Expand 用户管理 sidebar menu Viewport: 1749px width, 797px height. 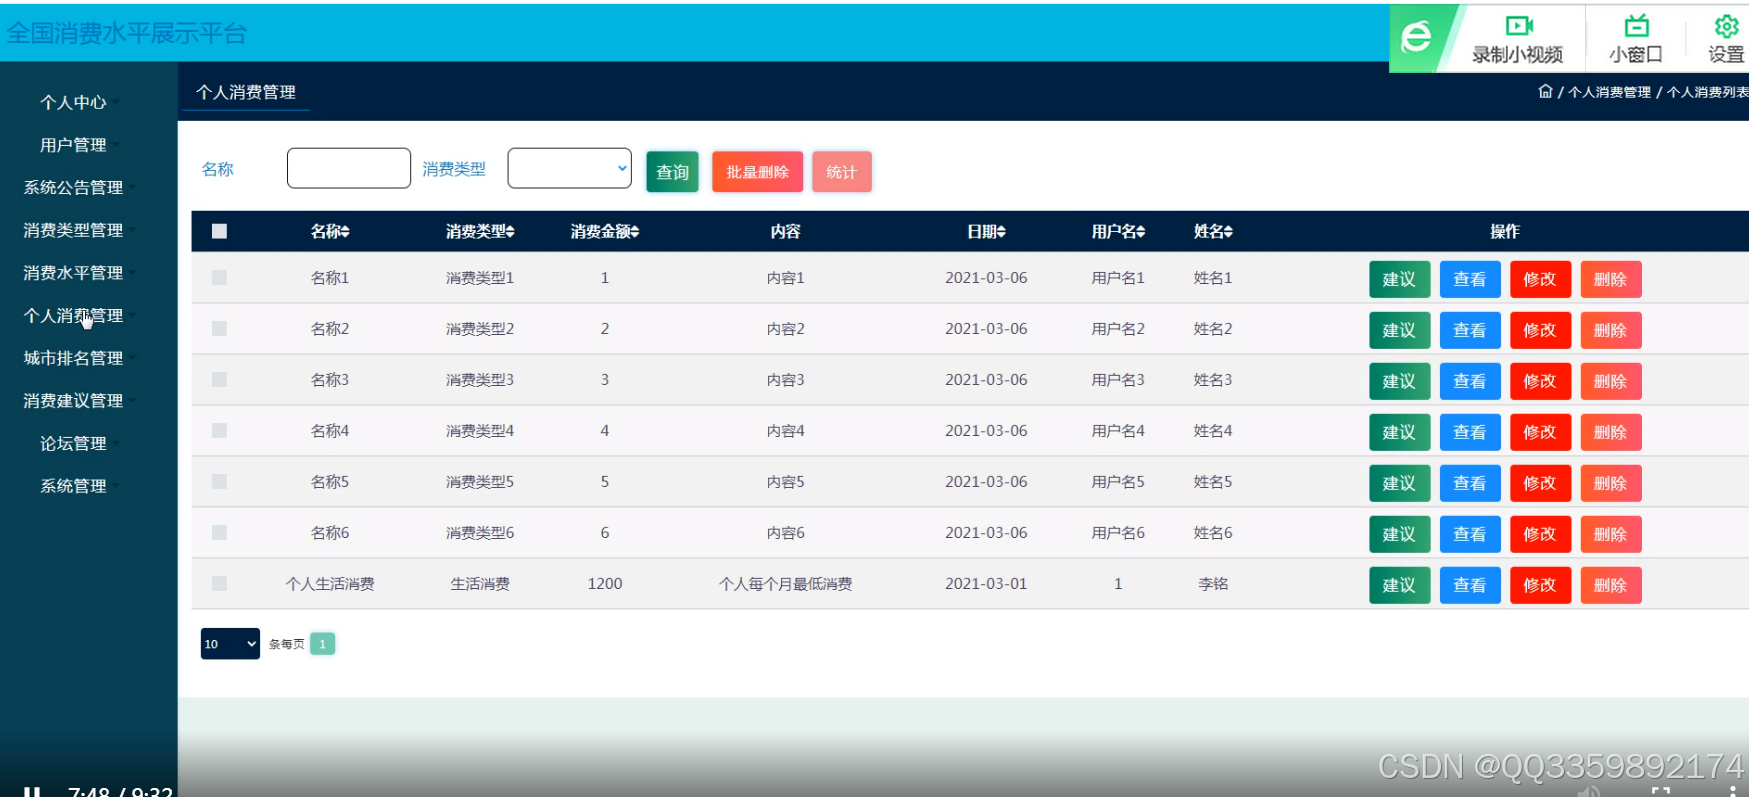(x=73, y=145)
